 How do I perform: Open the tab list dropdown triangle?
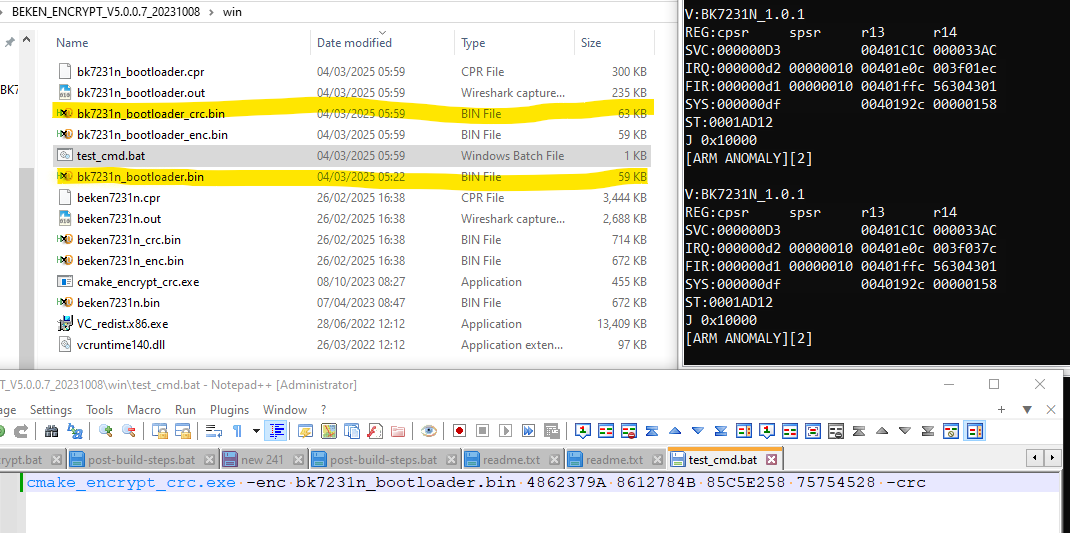click(1026, 409)
